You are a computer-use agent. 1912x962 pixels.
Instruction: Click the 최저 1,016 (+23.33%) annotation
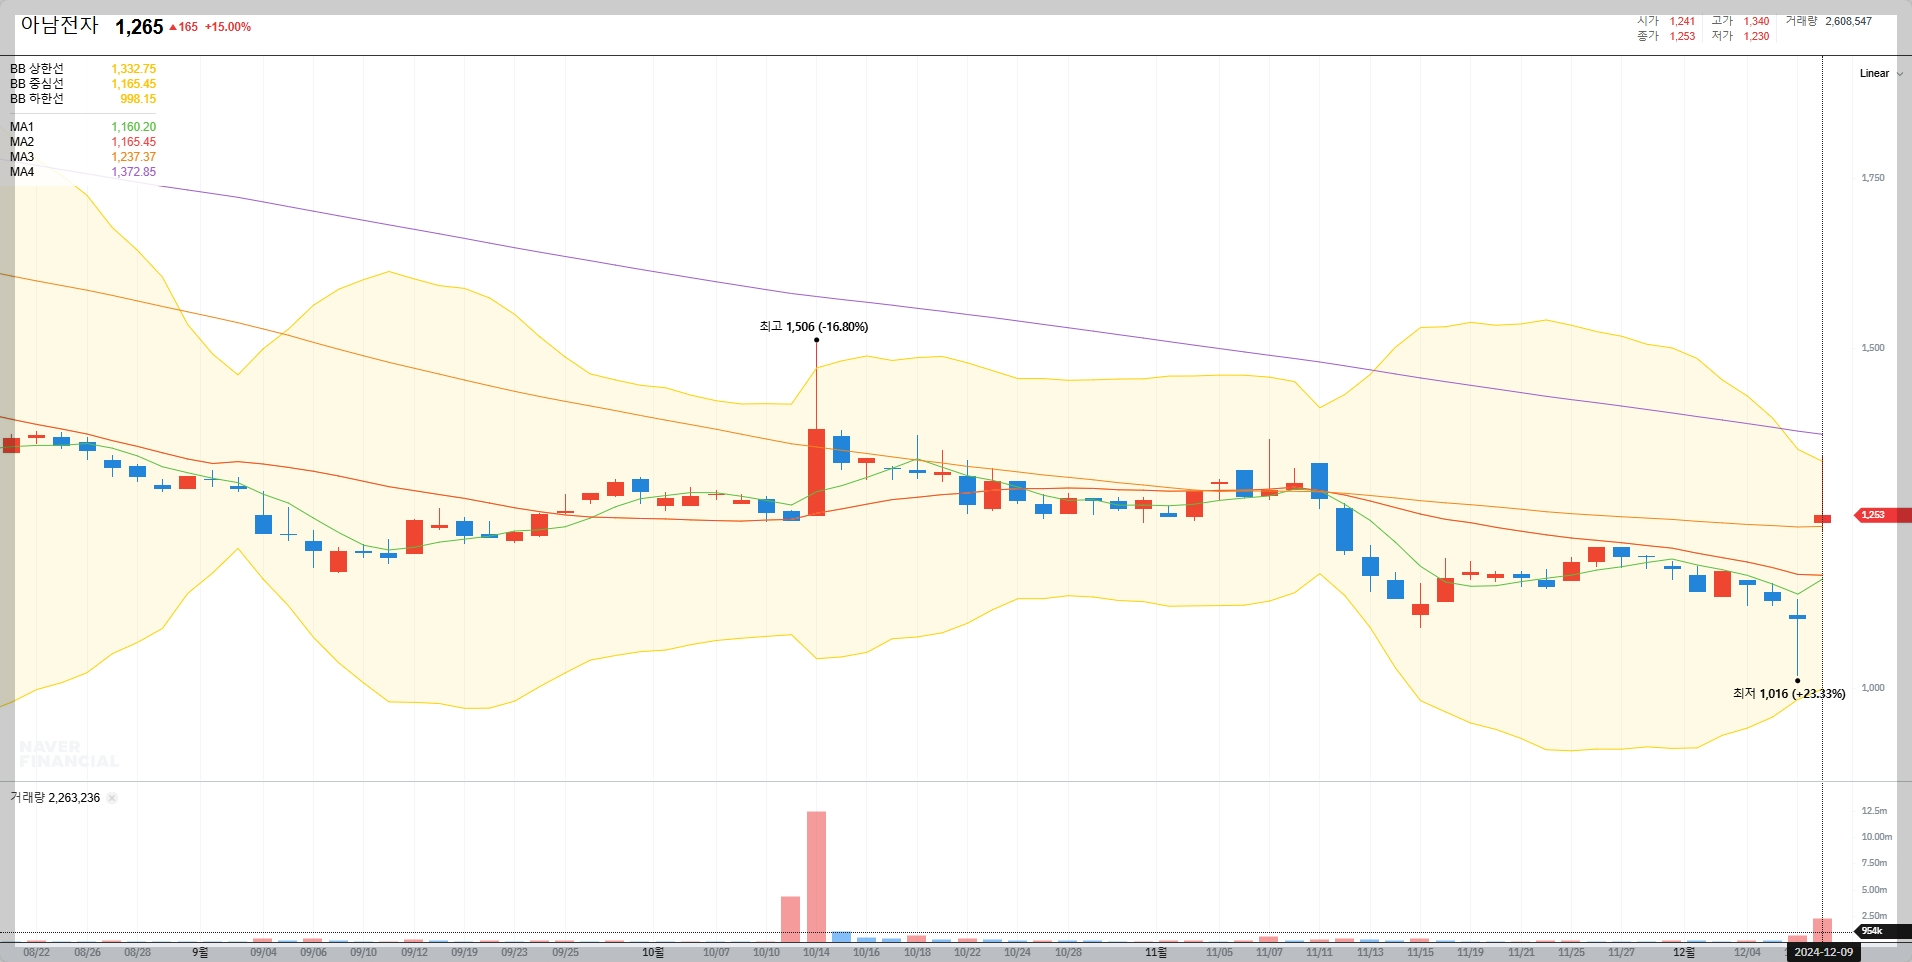coord(1789,694)
